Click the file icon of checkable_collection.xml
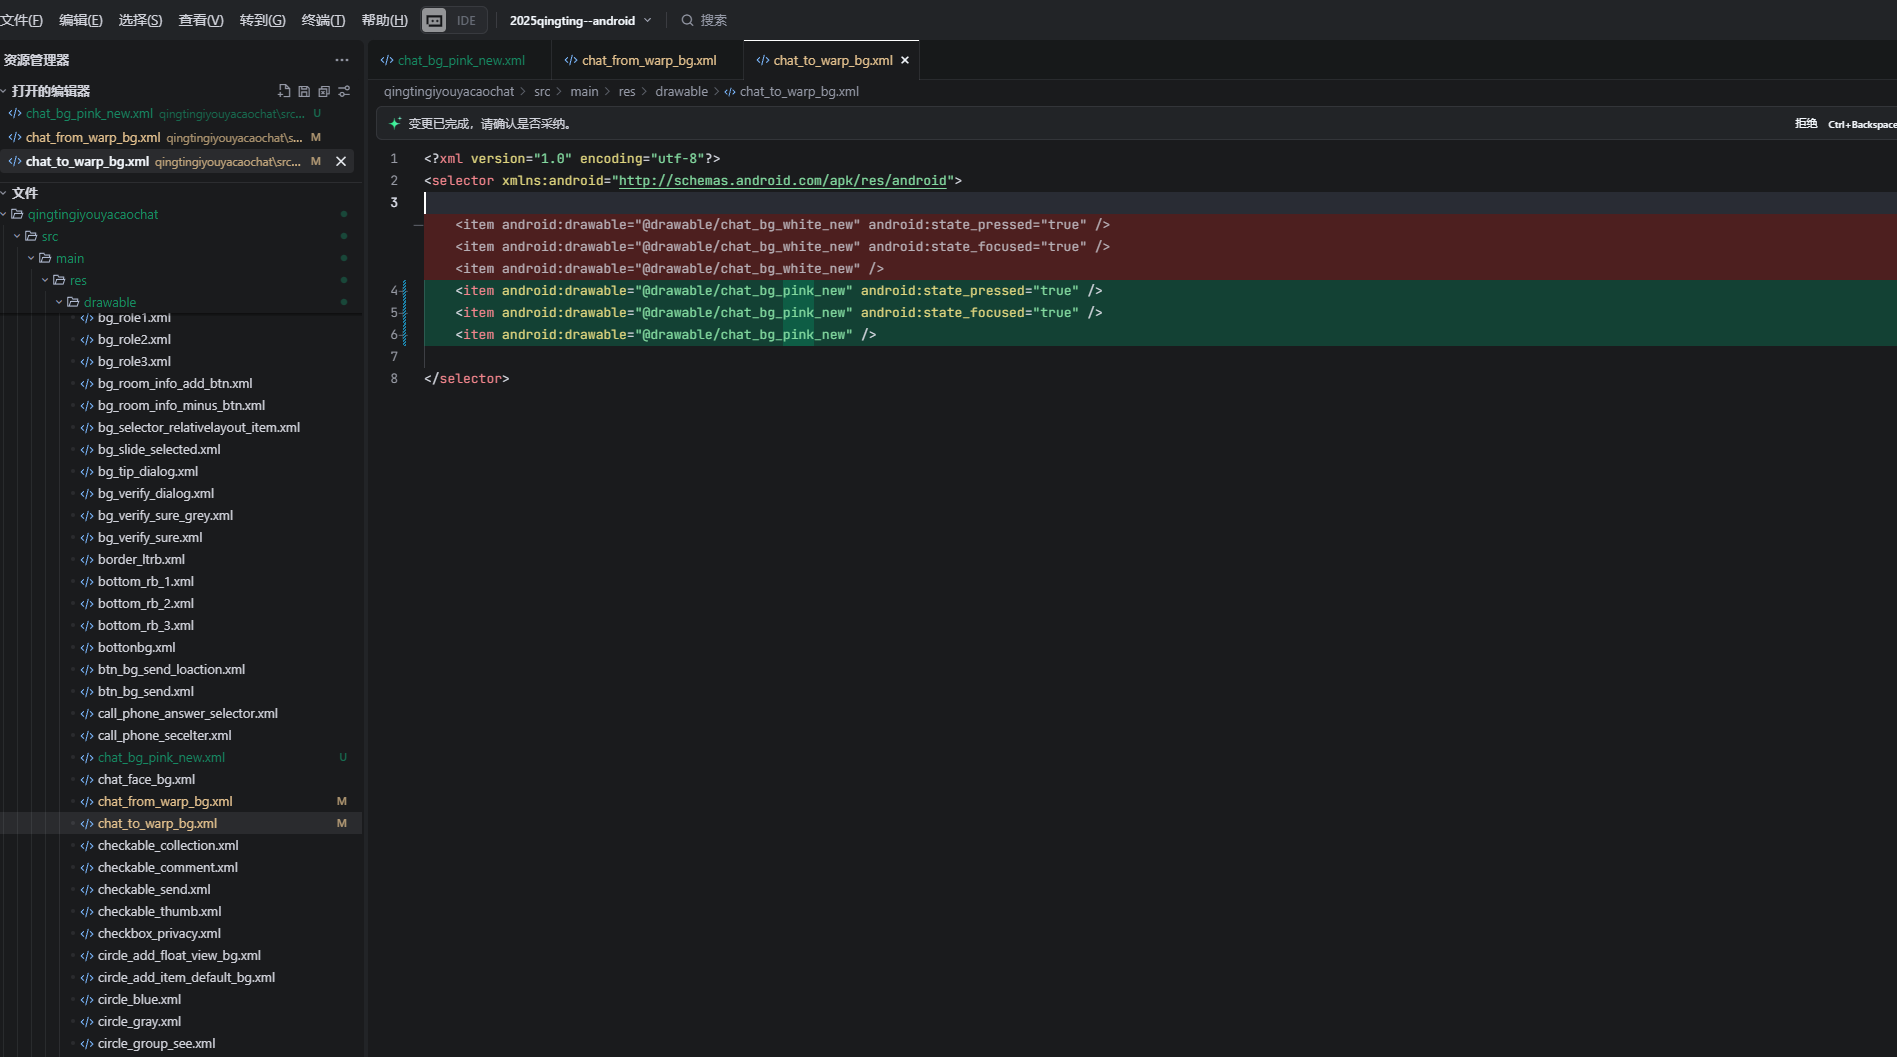 click(87, 845)
